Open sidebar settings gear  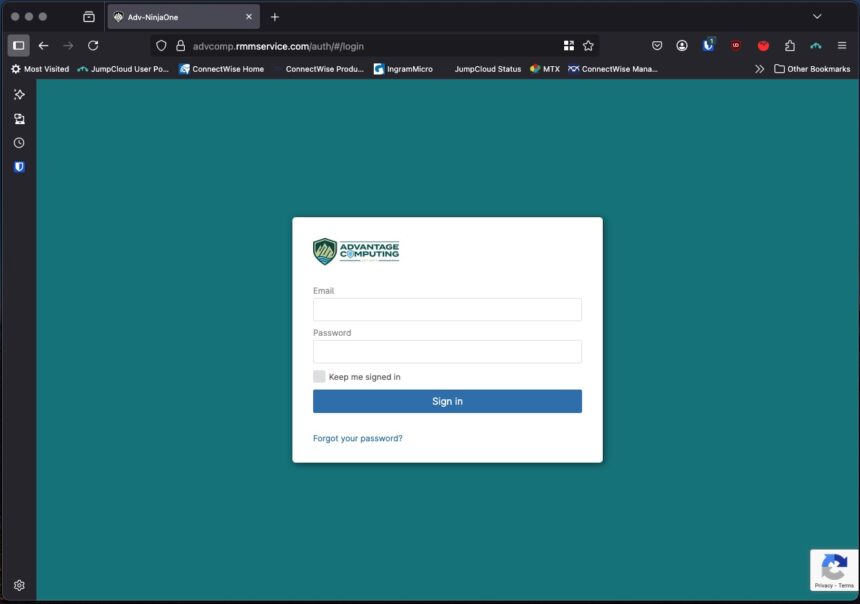pos(19,585)
